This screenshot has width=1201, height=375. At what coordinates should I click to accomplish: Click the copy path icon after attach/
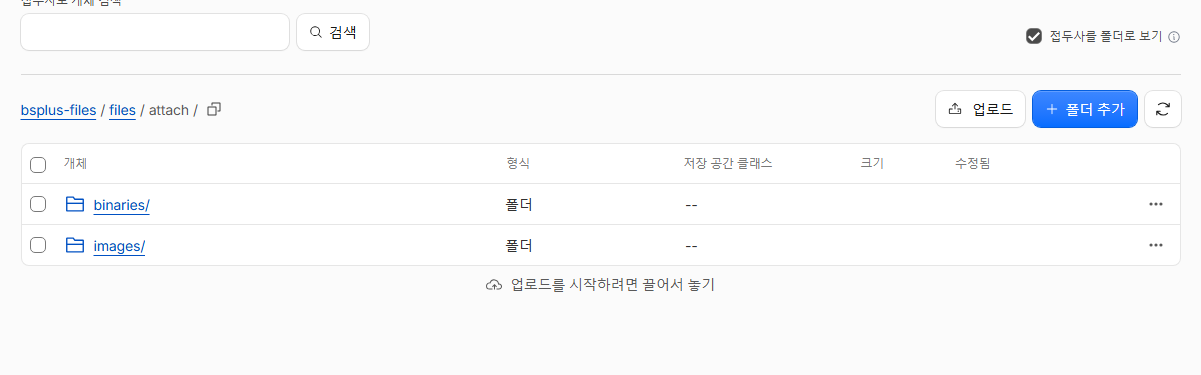pos(213,109)
